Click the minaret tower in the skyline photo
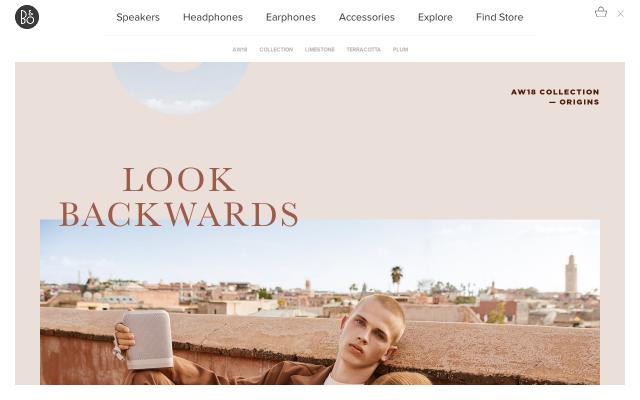Image resolution: width=640 pixels, height=400 pixels. pos(571,274)
